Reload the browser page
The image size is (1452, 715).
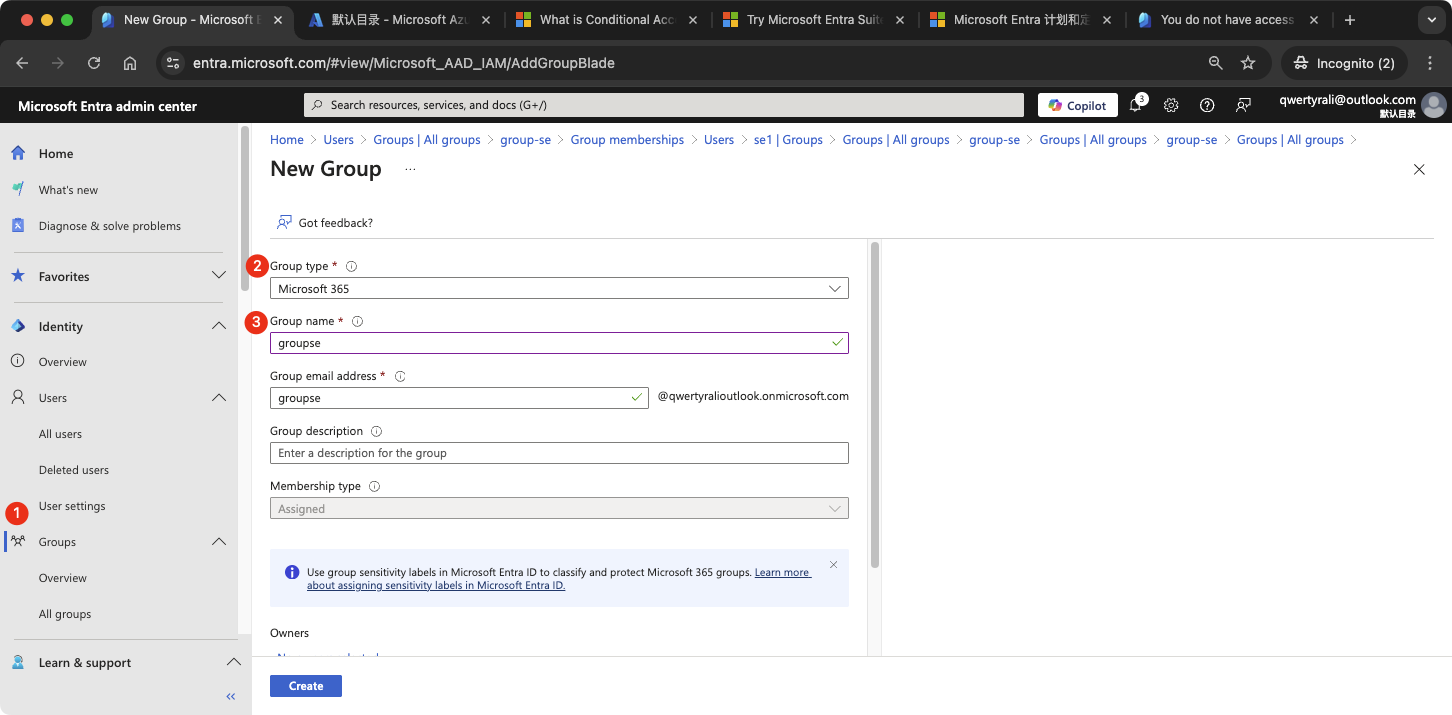(94, 63)
